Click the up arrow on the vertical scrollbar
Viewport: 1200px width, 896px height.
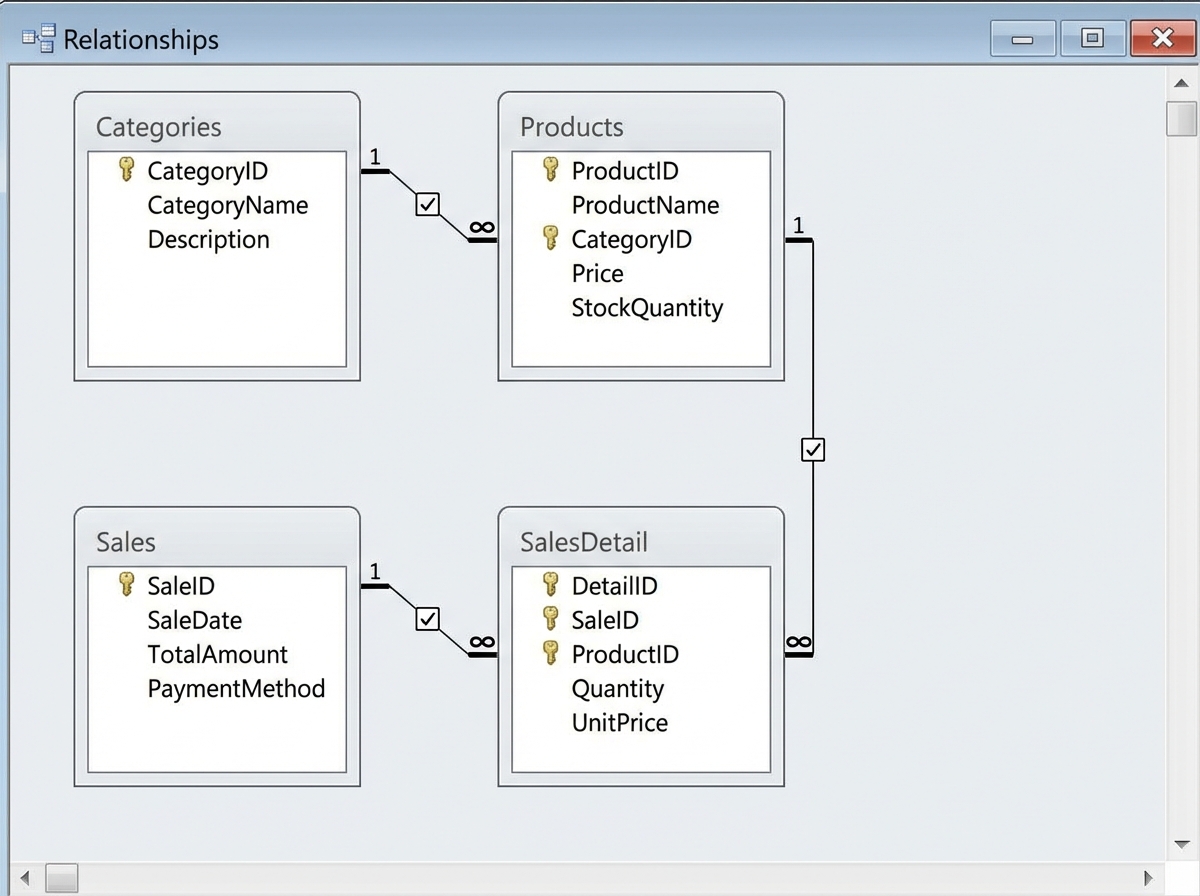(x=1183, y=83)
